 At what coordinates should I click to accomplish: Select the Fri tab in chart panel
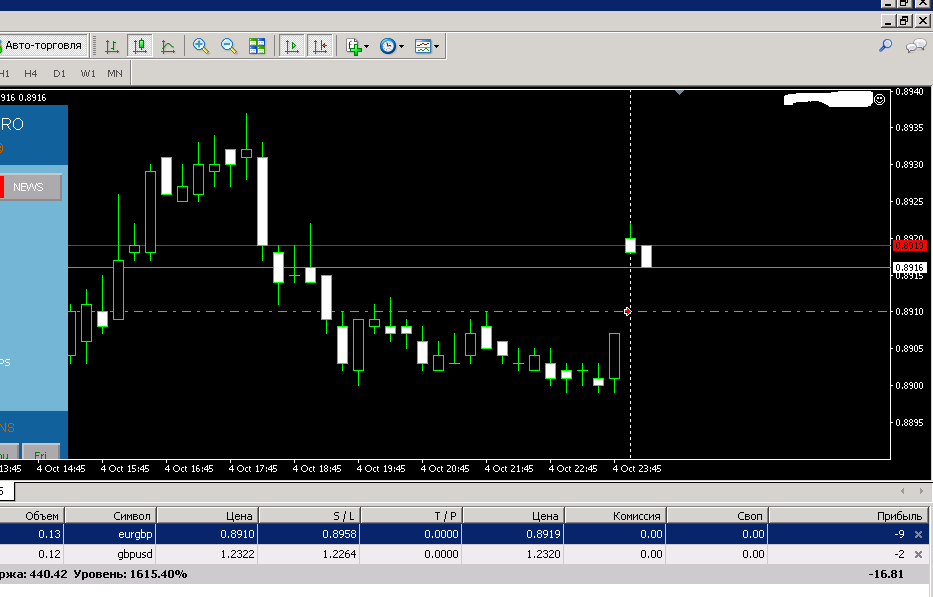coord(40,452)
